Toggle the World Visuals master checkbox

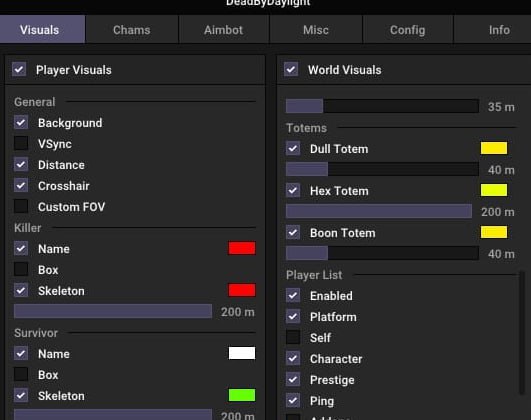coord(291,69)
